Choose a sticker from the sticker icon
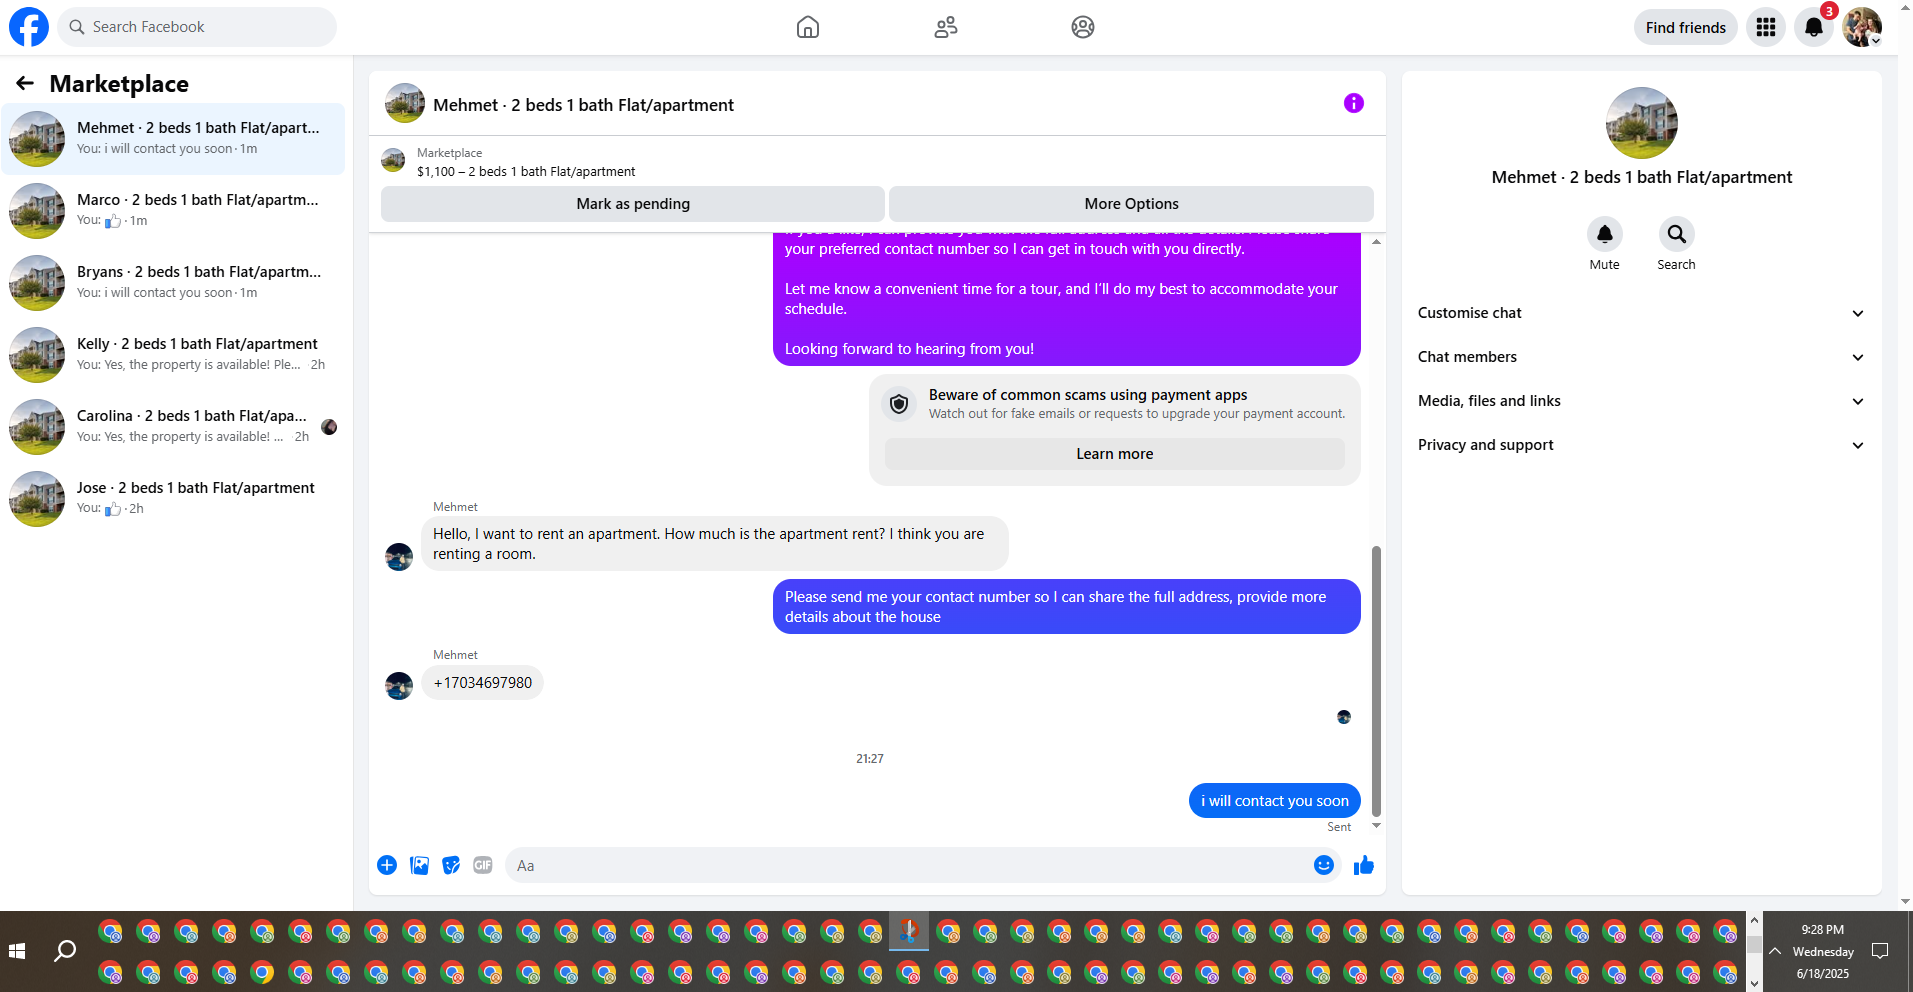This screenshot has width=1913, height=992. tap(451, 865)
